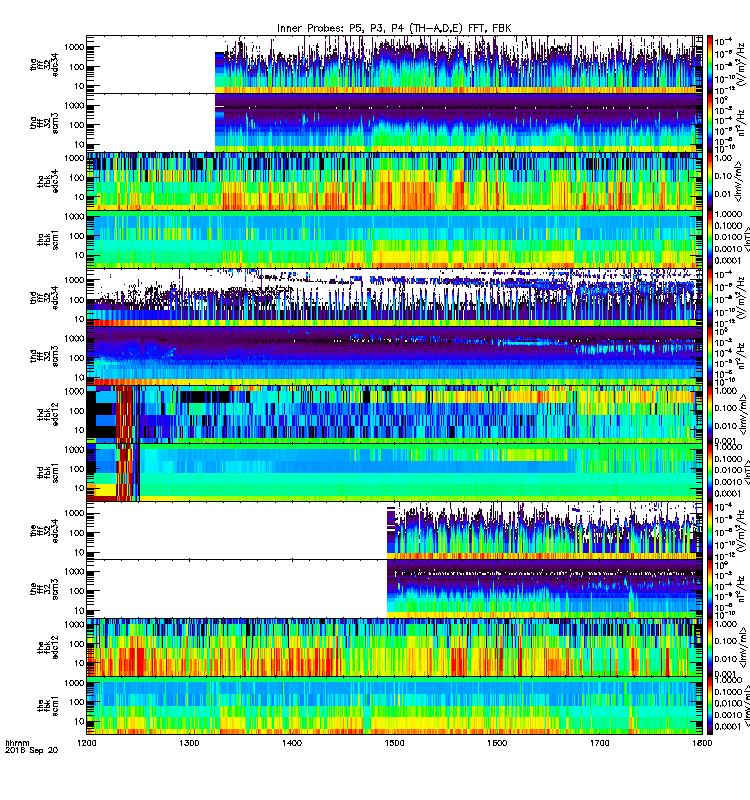The width and height of the screenshot is (750, 800).
Task: Click the thd fbk scm1 filter bank panel
Action: point(394,472)
